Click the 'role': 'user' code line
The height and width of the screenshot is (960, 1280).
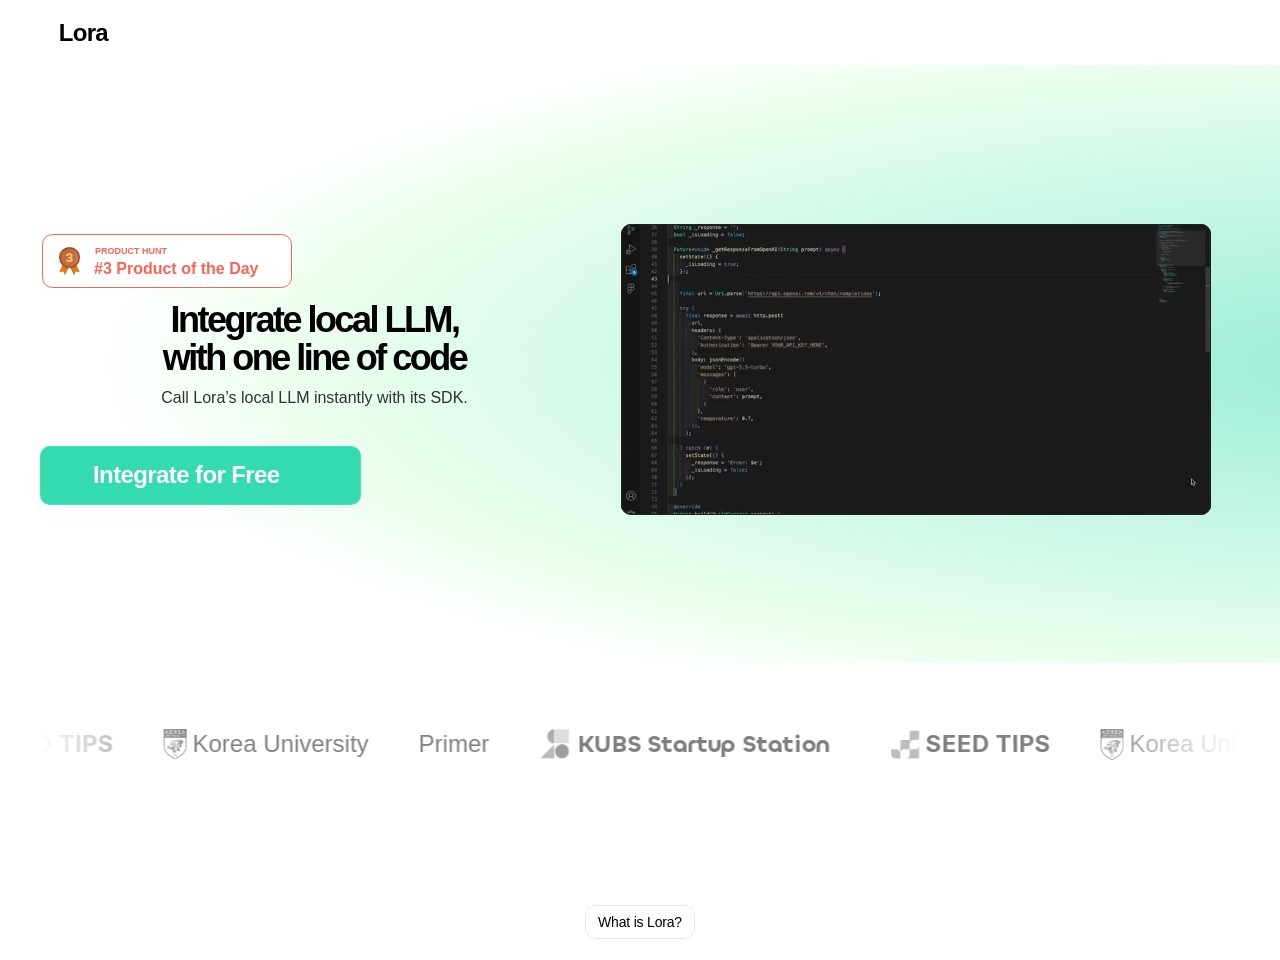tap(731, 389)
